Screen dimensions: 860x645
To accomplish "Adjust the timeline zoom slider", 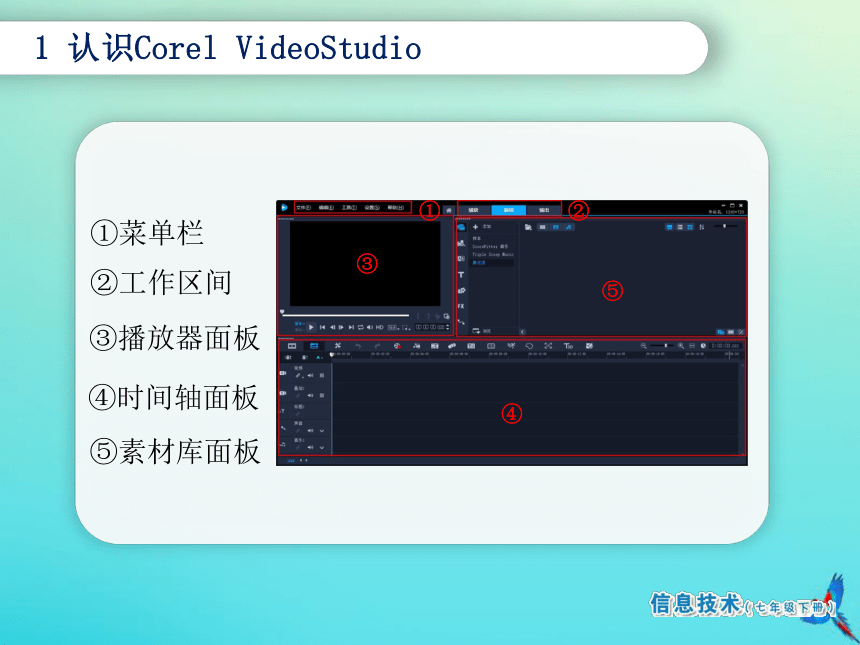I will pyautogui.click(x=662, y=346).
